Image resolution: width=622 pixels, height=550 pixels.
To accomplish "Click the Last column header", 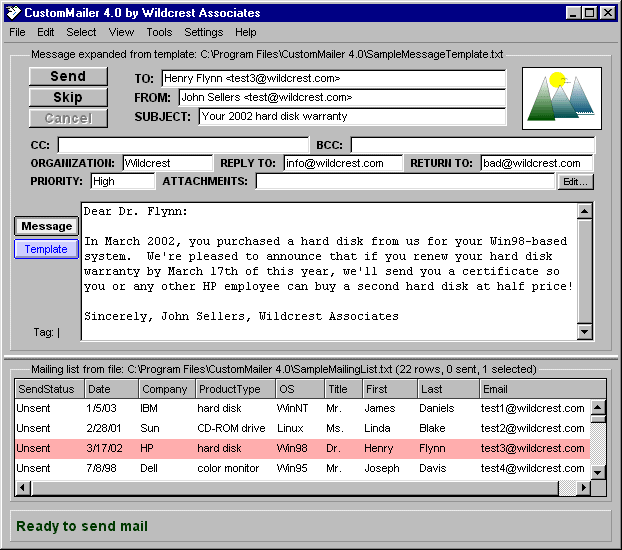I will [449, 389].
